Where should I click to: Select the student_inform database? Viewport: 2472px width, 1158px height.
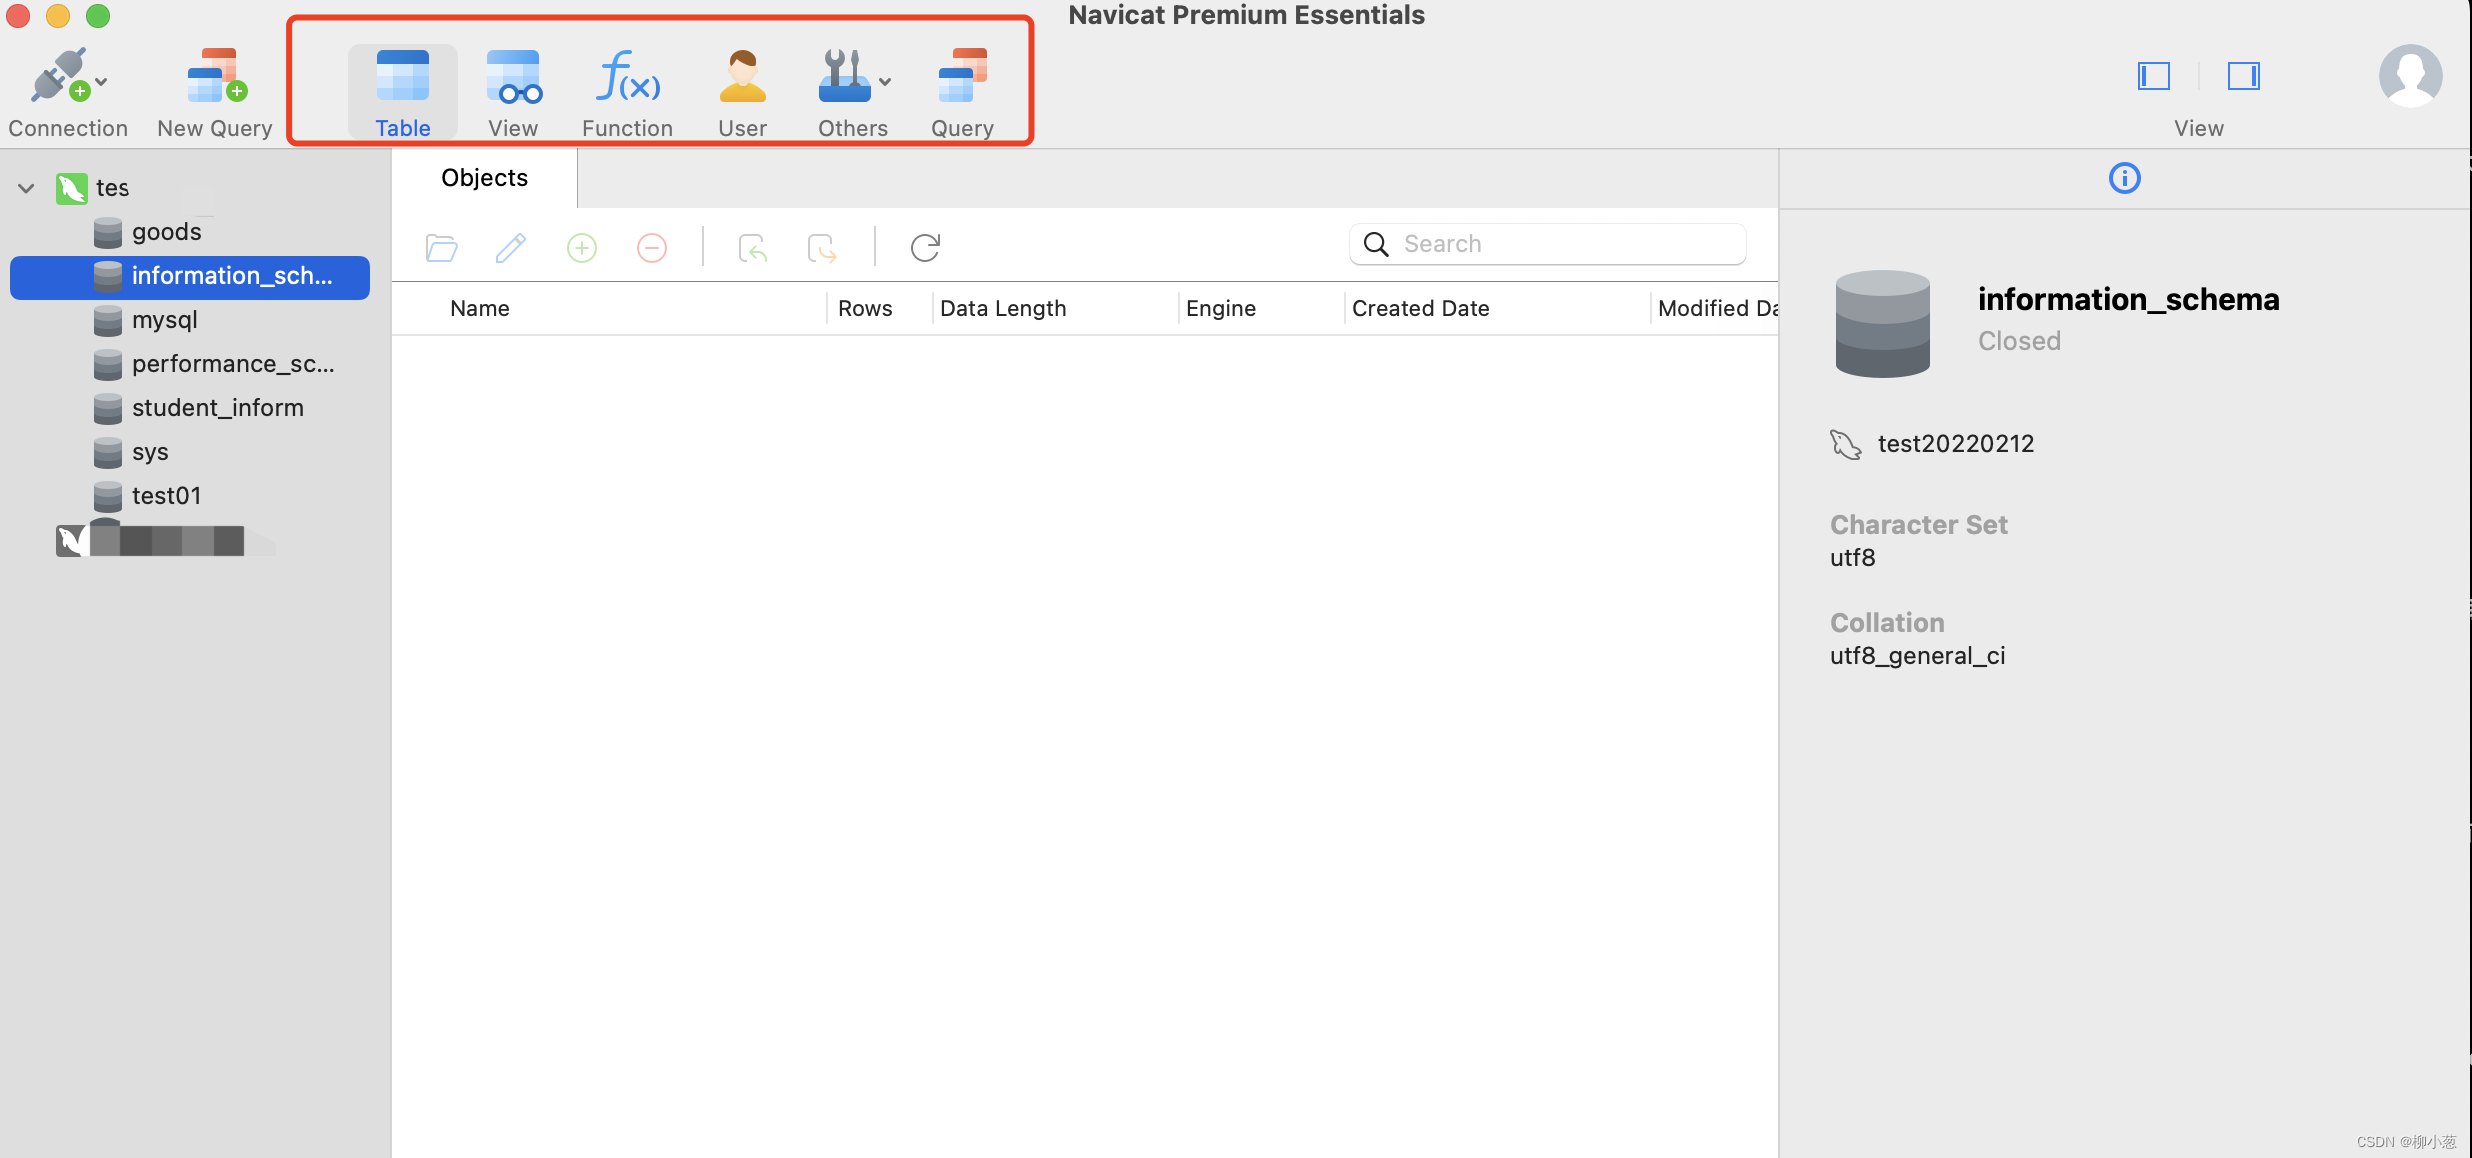218,406
